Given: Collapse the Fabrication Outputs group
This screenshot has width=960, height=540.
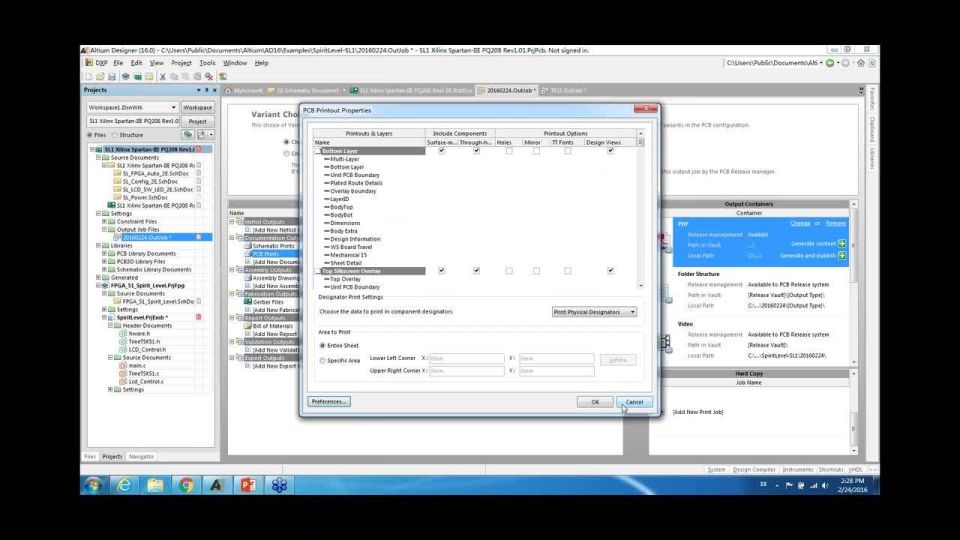Looking at the screenshot, I should pyautogui.click(x=232, y=294).
